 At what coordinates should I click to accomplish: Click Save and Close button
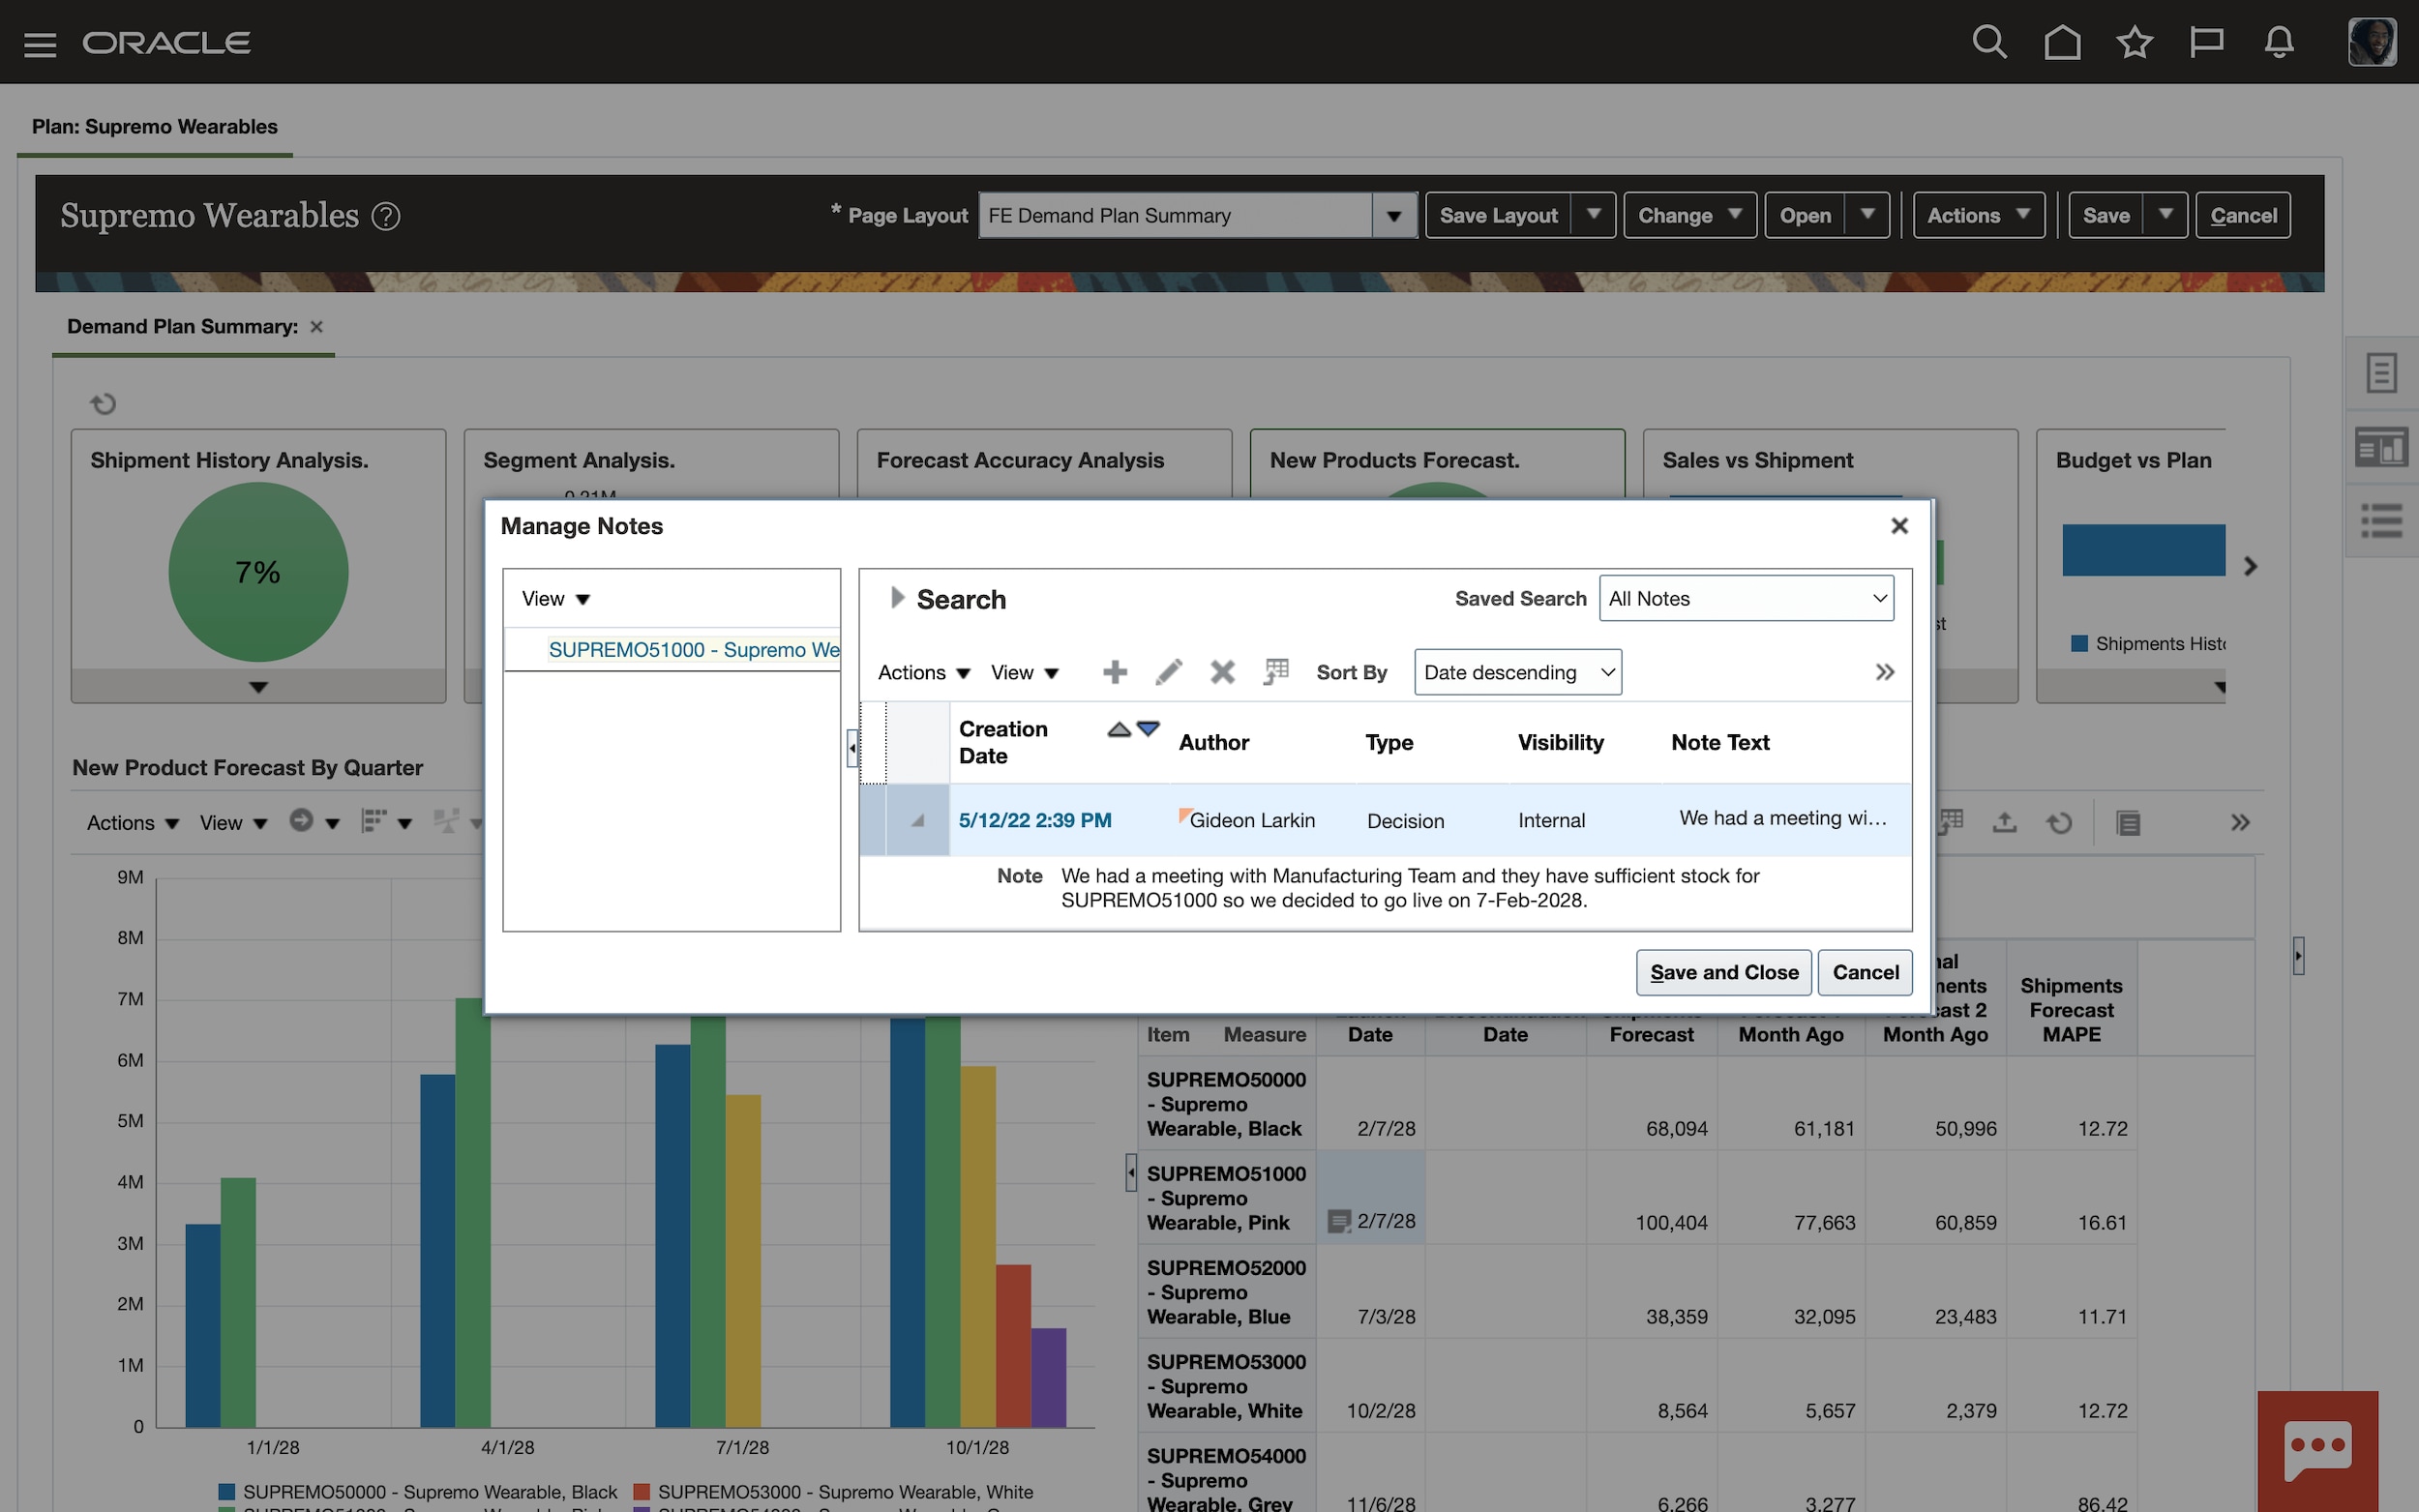pos(1723,972)
